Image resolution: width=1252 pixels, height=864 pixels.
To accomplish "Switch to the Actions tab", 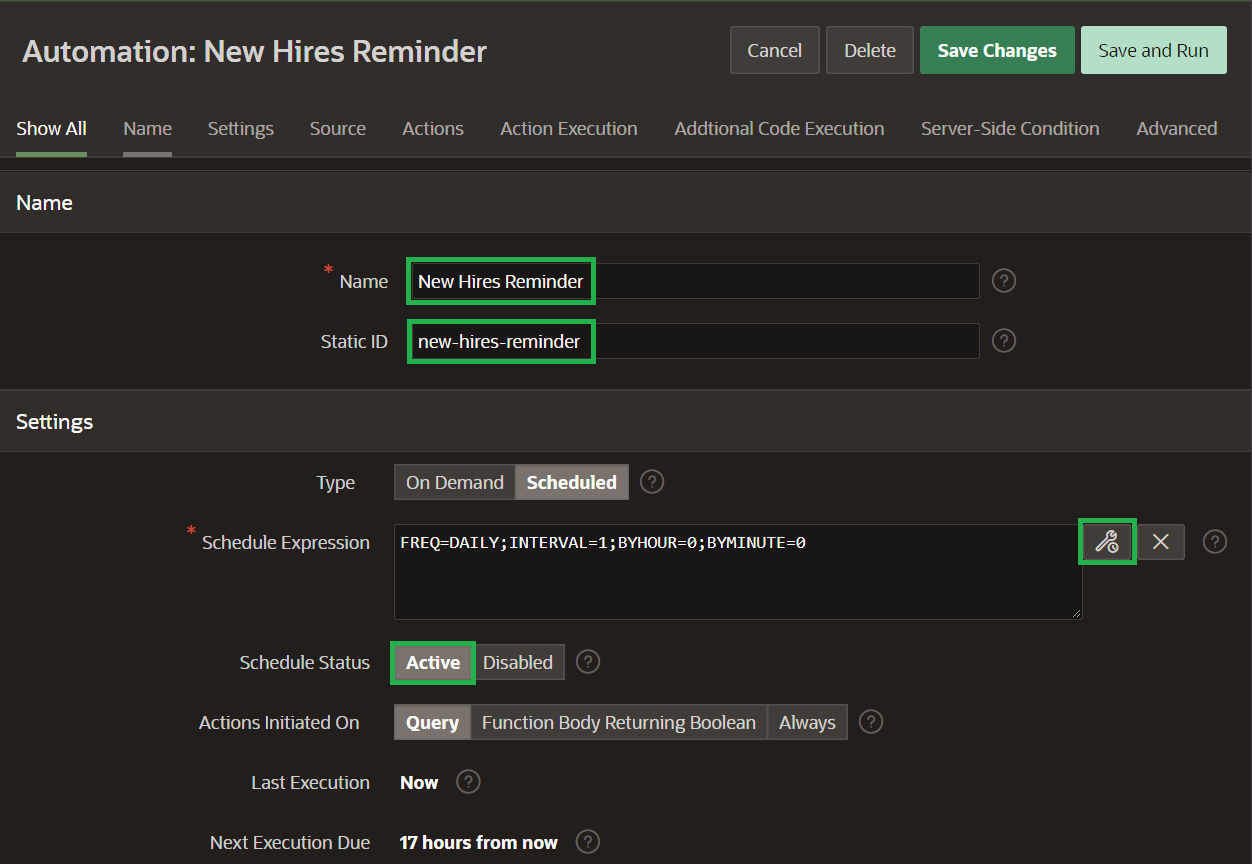I will coord(433,129).
